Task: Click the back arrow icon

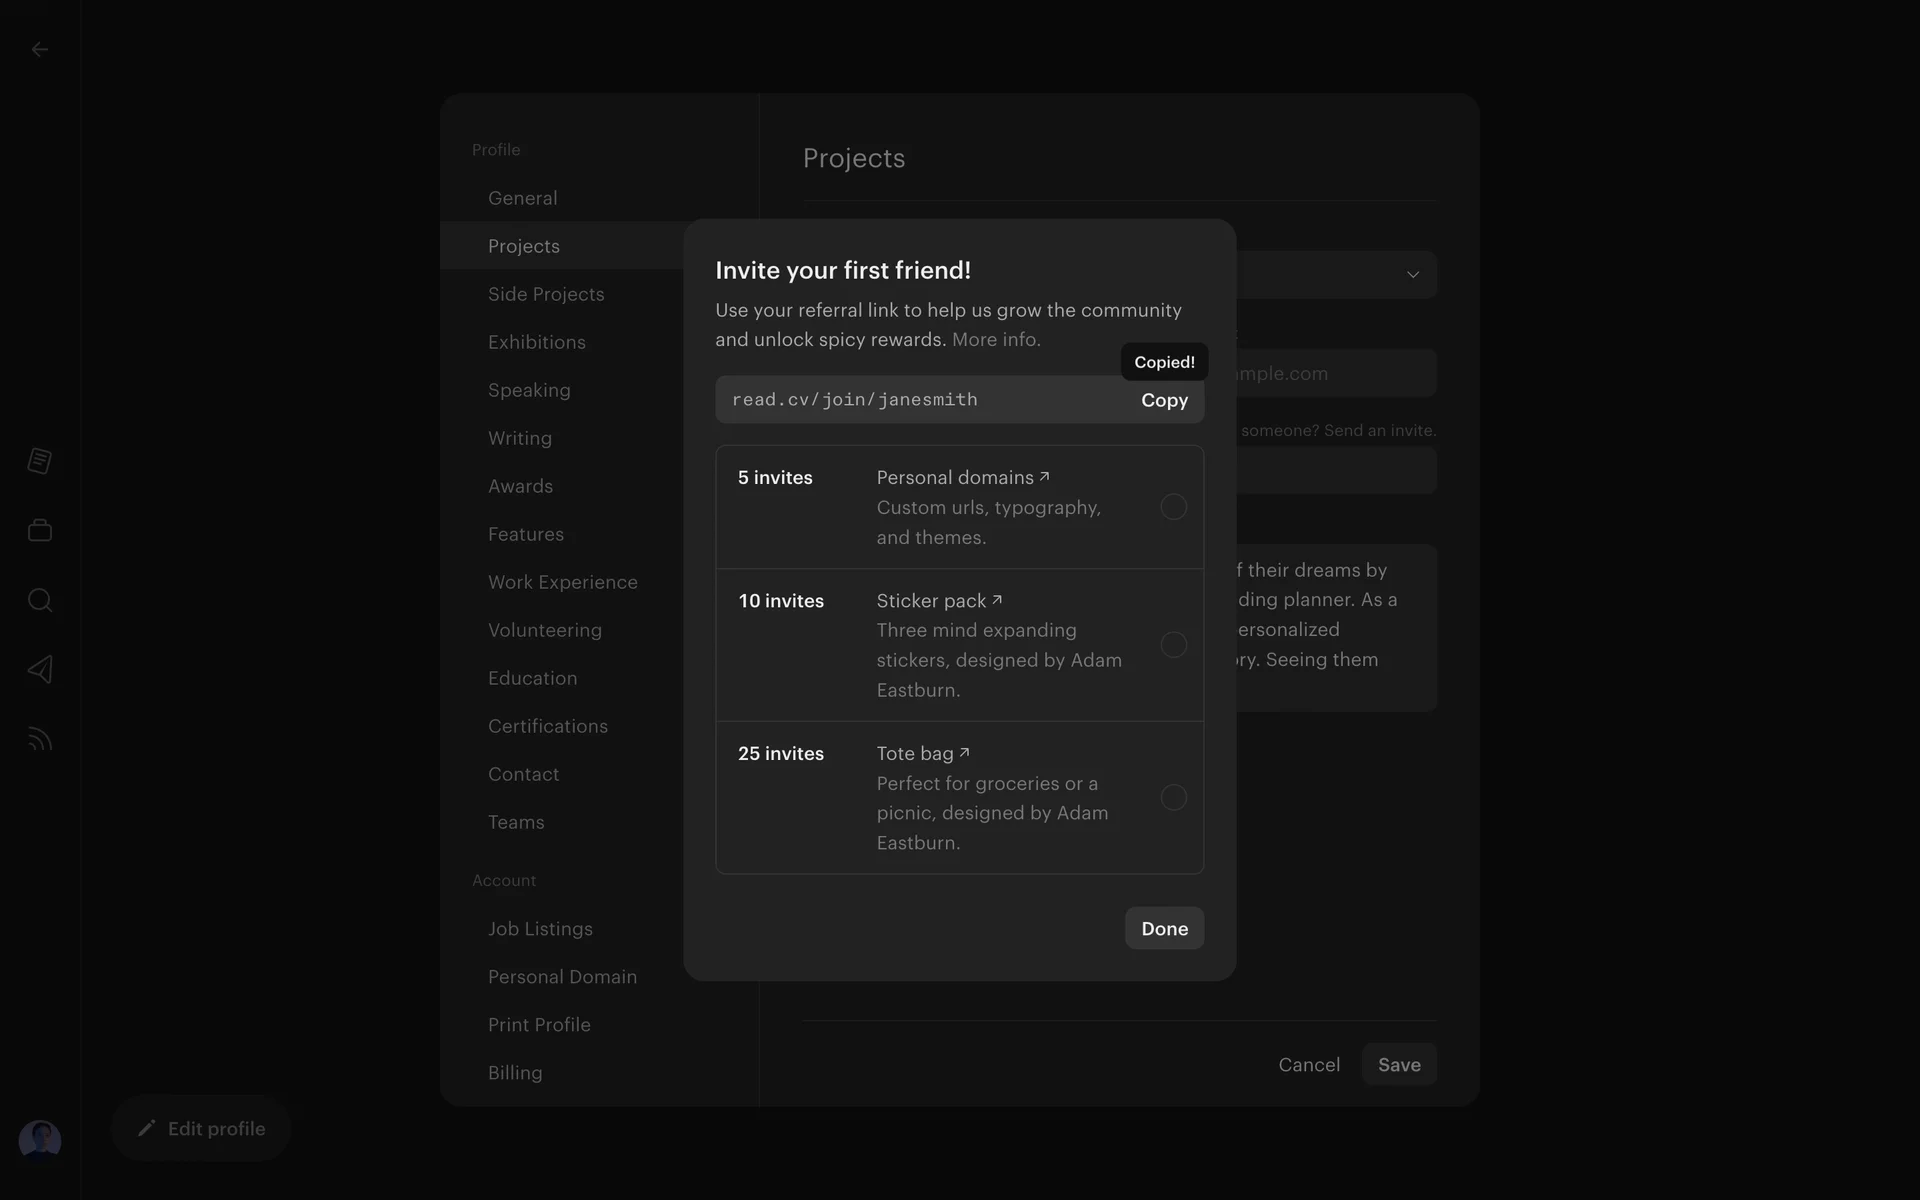Action: (x=40, y=49)
